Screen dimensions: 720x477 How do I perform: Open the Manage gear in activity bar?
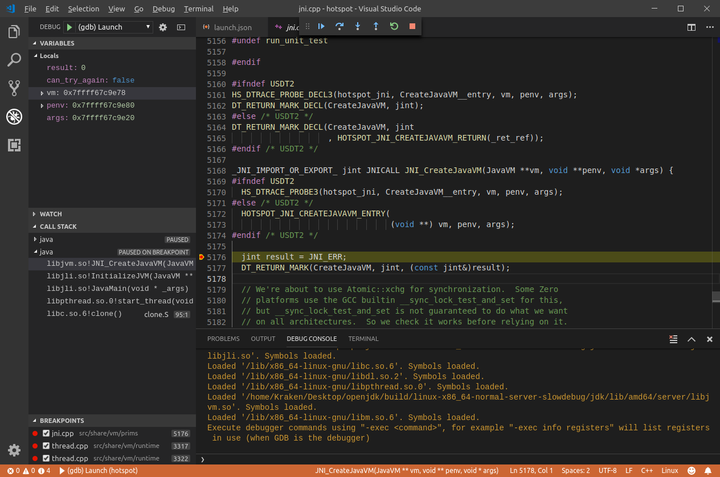pyautogui.click(x=14, y=450)
